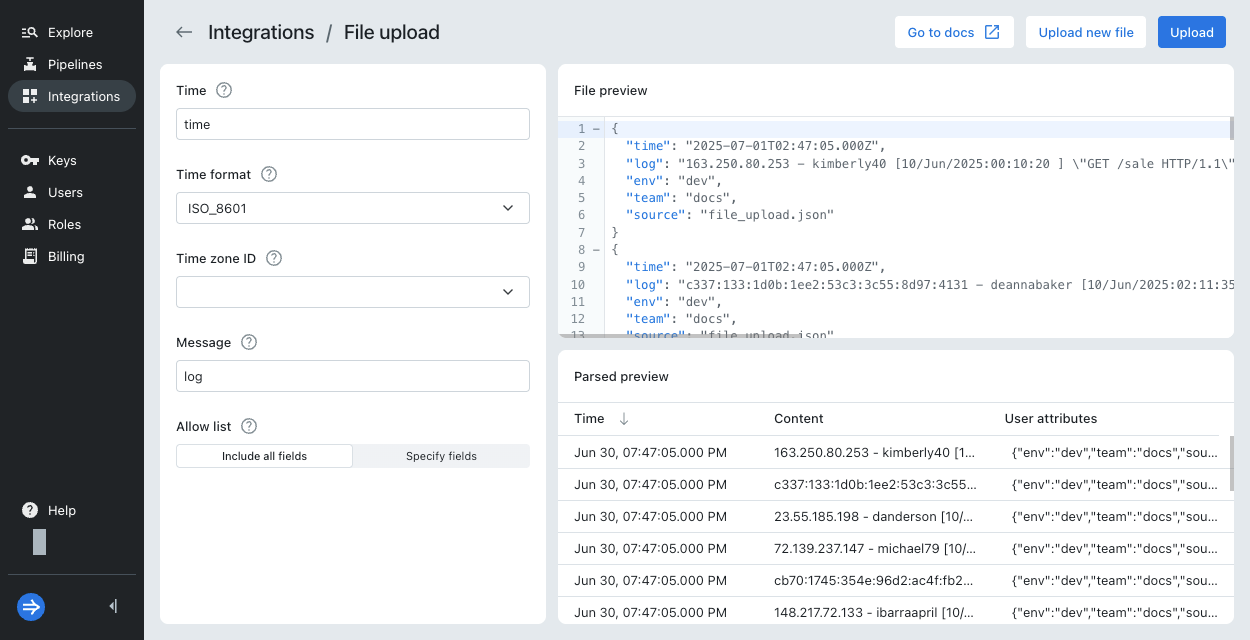Screen dimensions: 1250x640
Task: Click help icon next to Time format
Action: [x=269, y=174]
